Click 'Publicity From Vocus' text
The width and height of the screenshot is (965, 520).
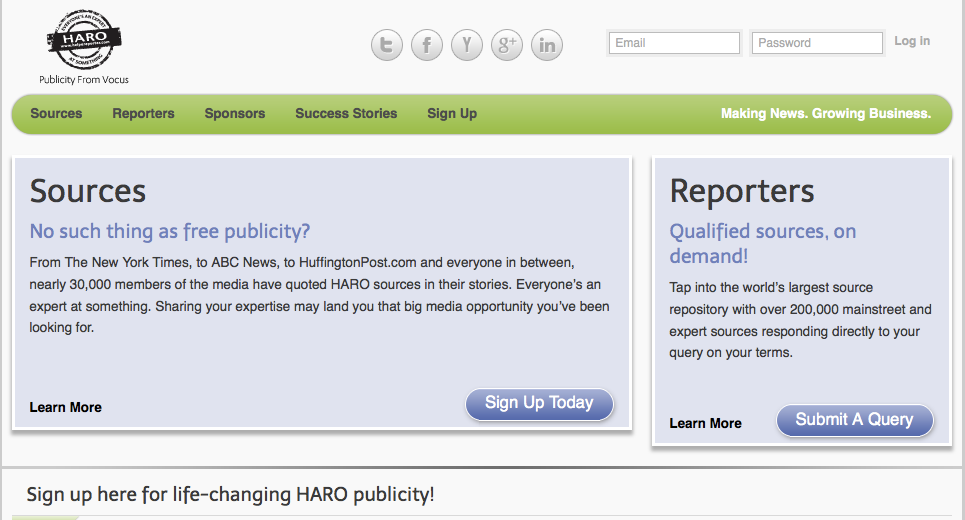point(84,79)
